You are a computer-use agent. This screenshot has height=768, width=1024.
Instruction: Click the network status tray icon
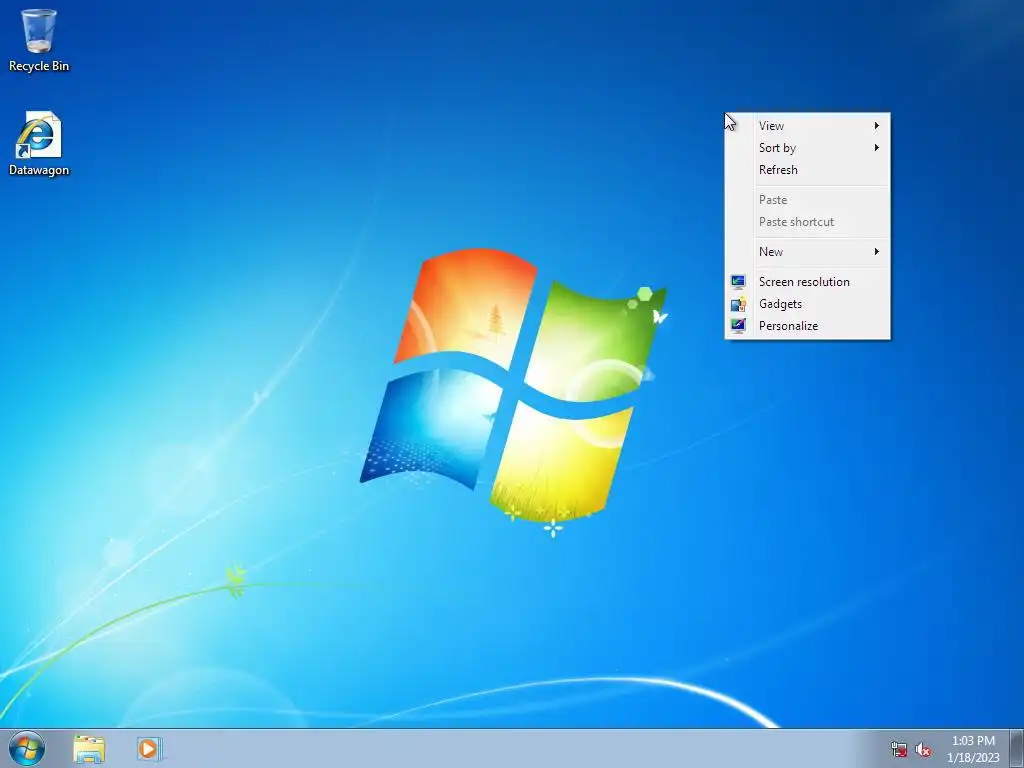point(899,749)
